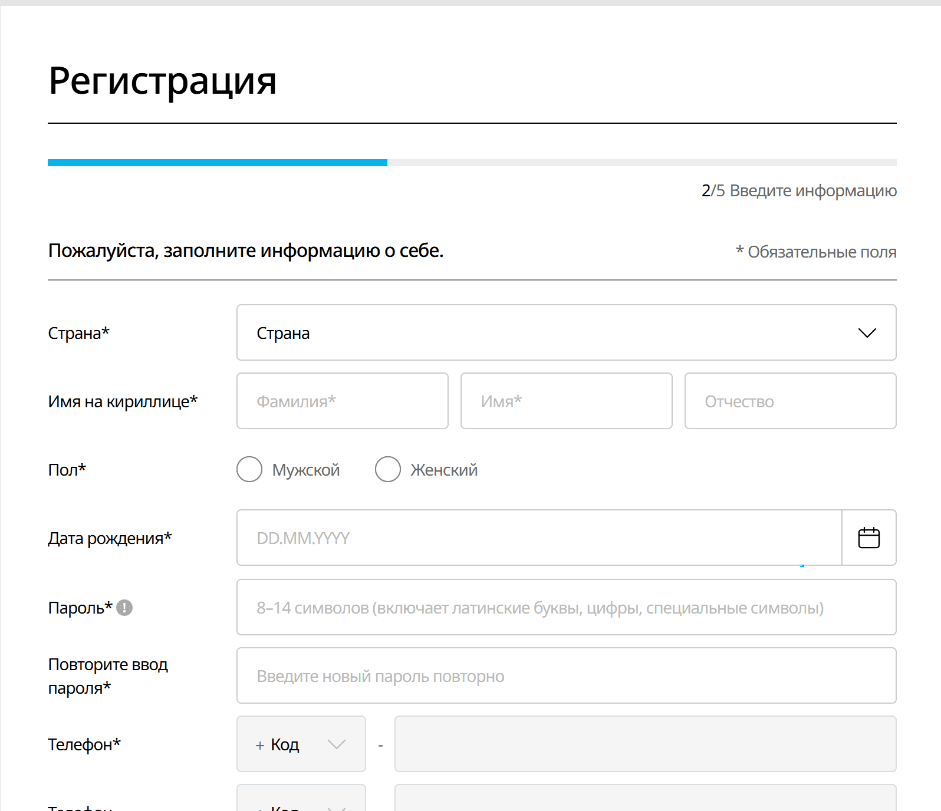Image resolution: width=941 pixels, height=811 pixels.
Task: Click the Повторите ввод пароля* label
Action: [108, 676]
